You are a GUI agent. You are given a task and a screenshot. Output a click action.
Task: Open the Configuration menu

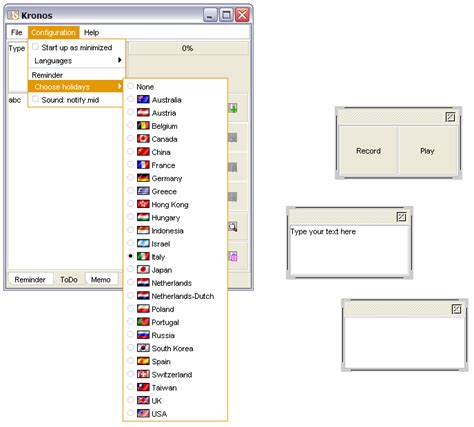click(53, 32)
